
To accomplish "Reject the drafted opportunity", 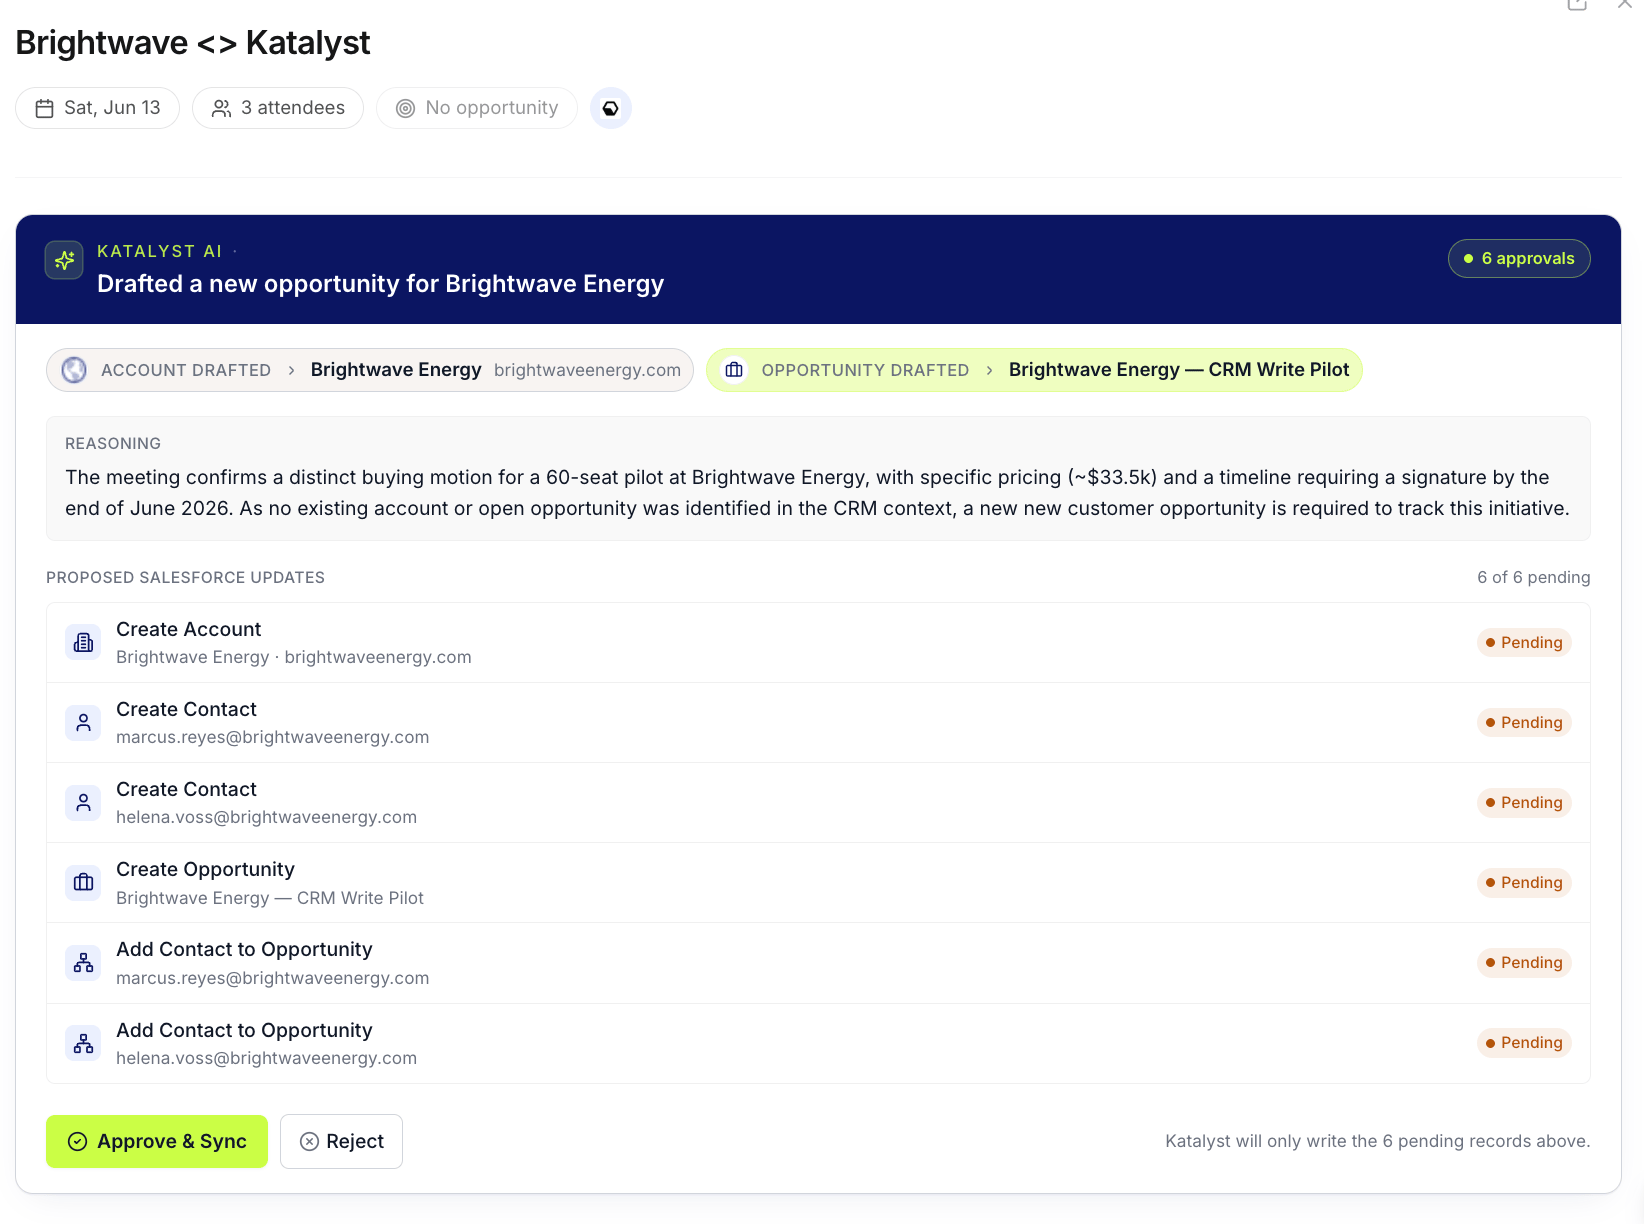I will pyautogui.click(x=341, y=1141).
